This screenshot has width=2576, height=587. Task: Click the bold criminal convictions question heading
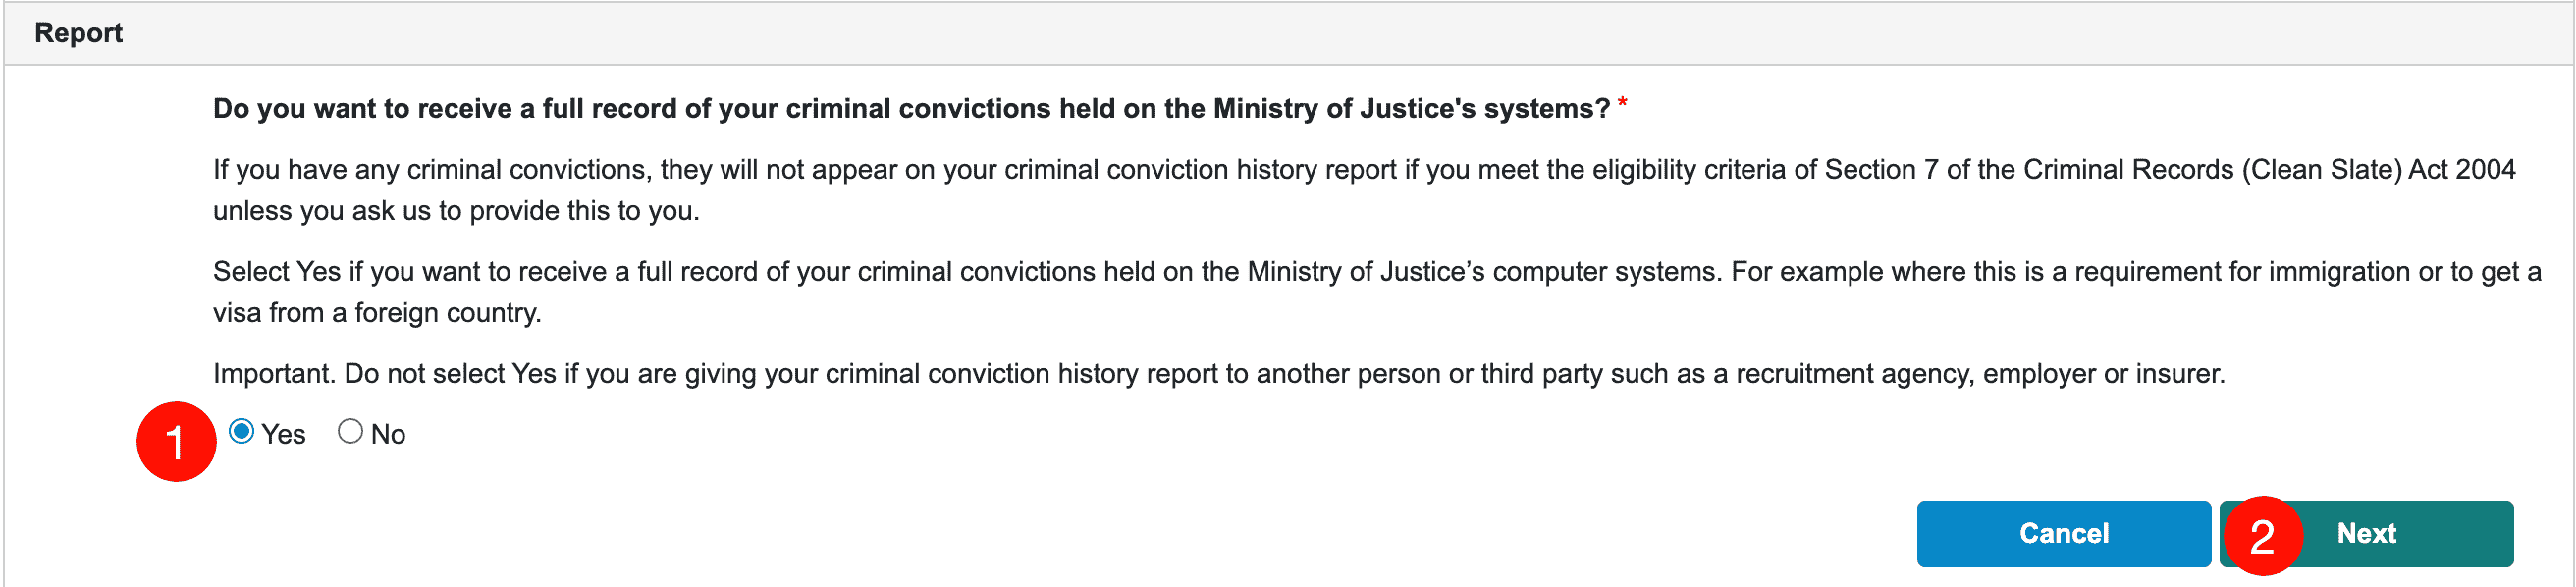[910, 108]
